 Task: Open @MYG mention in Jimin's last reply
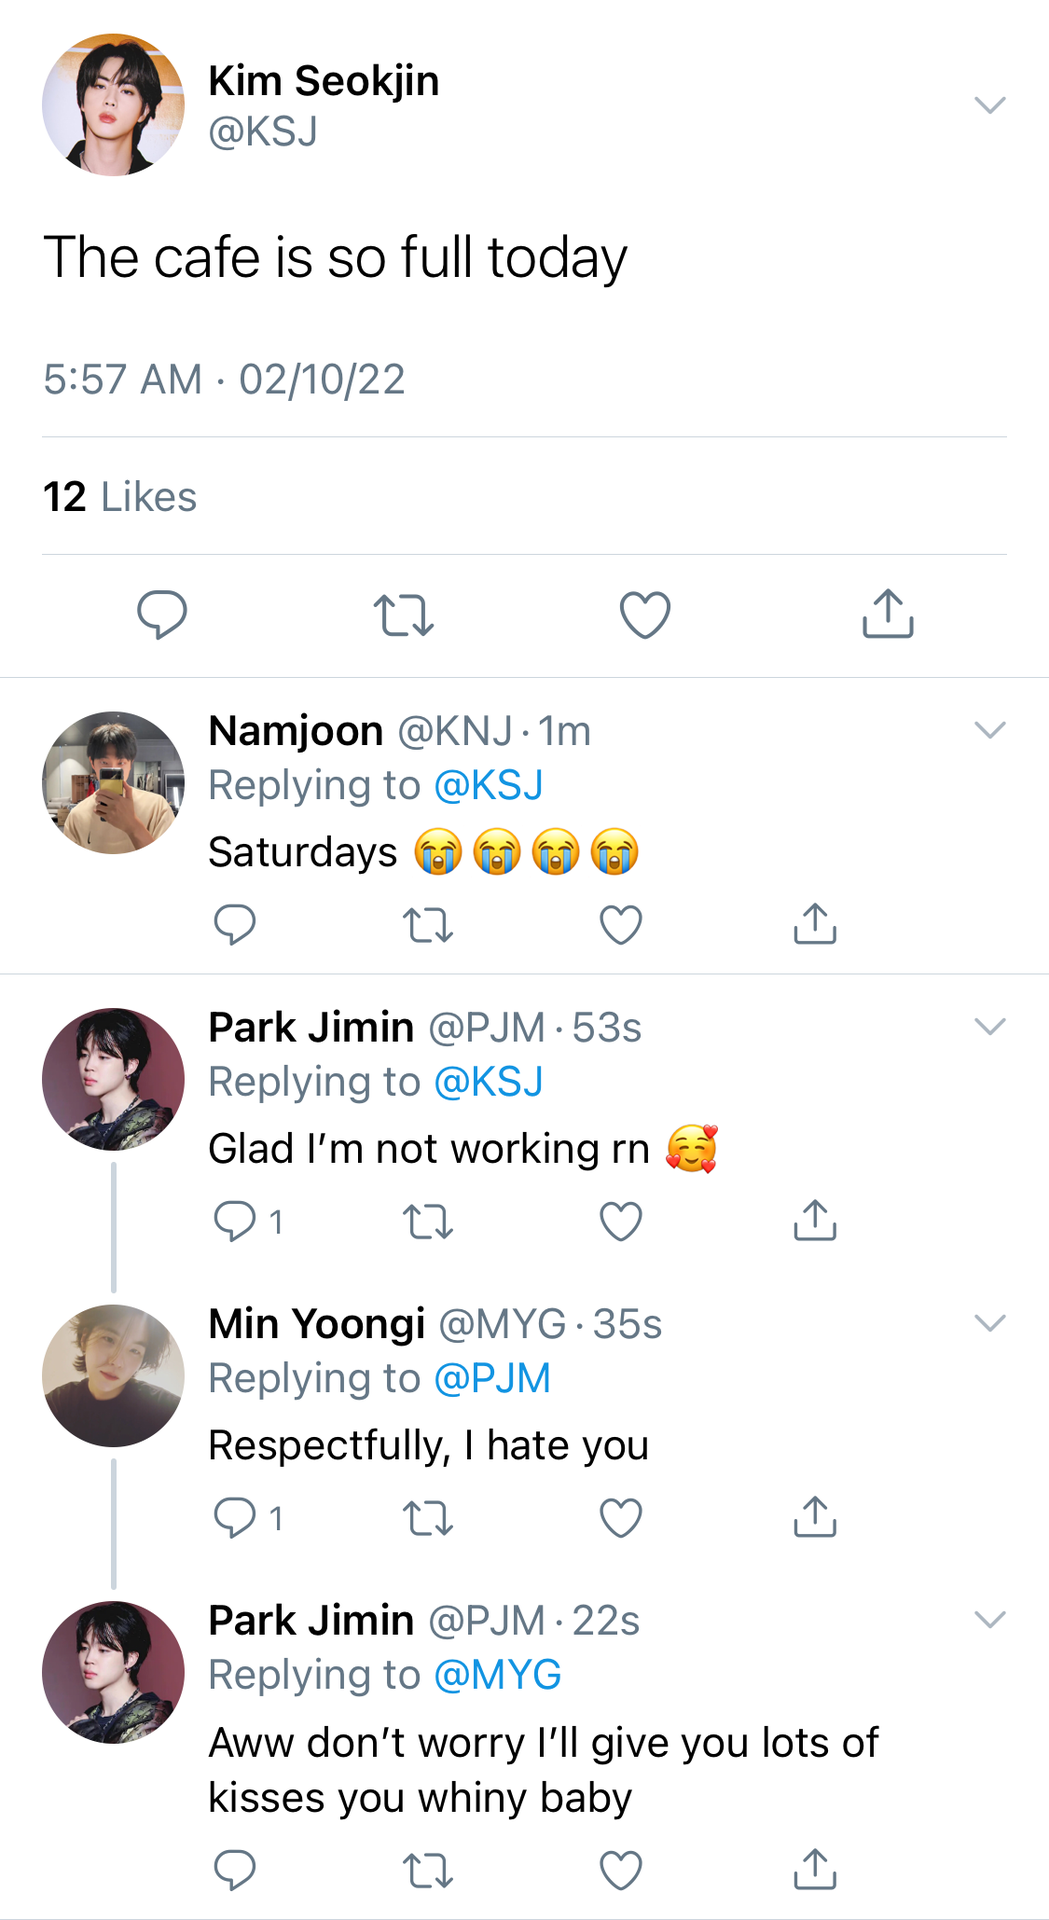click(498, 1675)
